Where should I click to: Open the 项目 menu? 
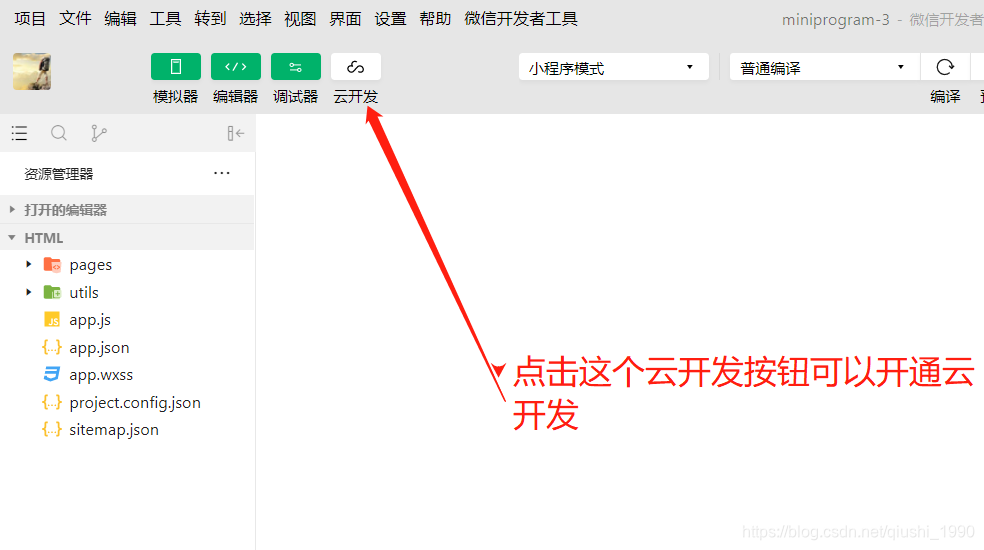click(30, 19)
